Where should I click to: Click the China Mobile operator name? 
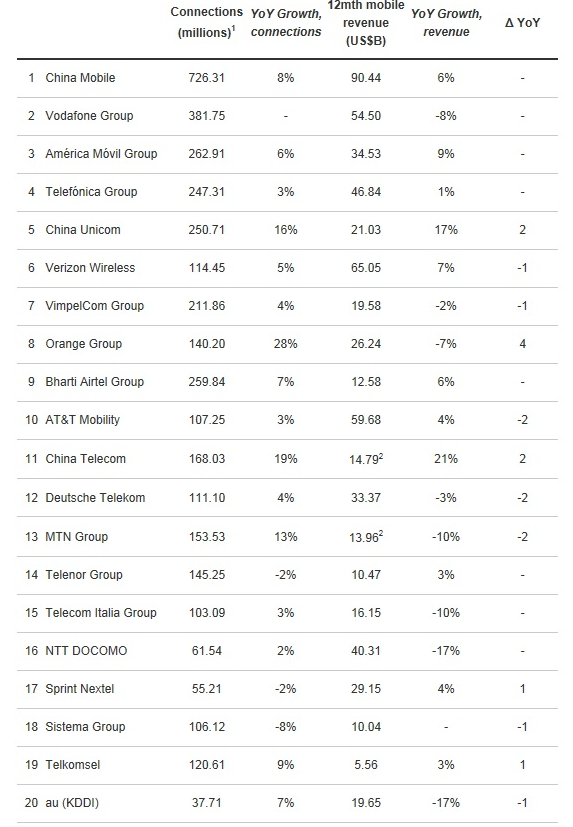pyautogui.click(x=80, y=78)
